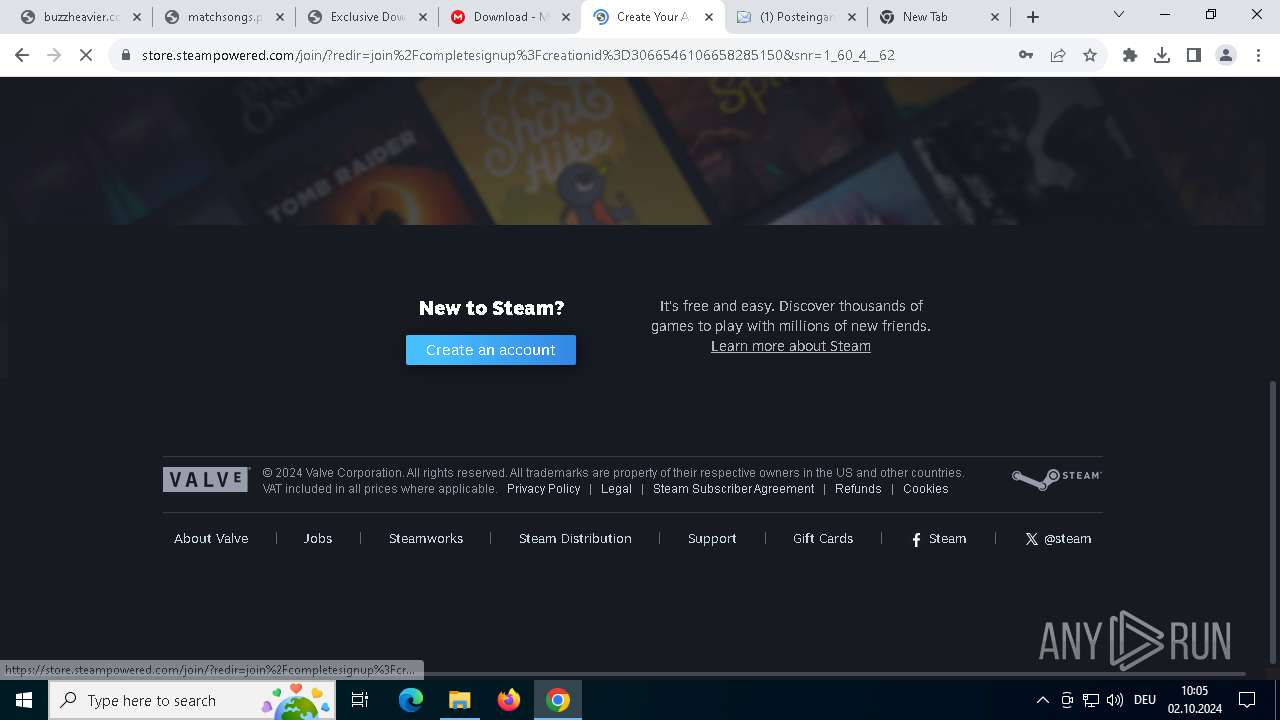The image size is (1280, 720).
Task: Open Windows Start menu
Action: coord(24,700)
